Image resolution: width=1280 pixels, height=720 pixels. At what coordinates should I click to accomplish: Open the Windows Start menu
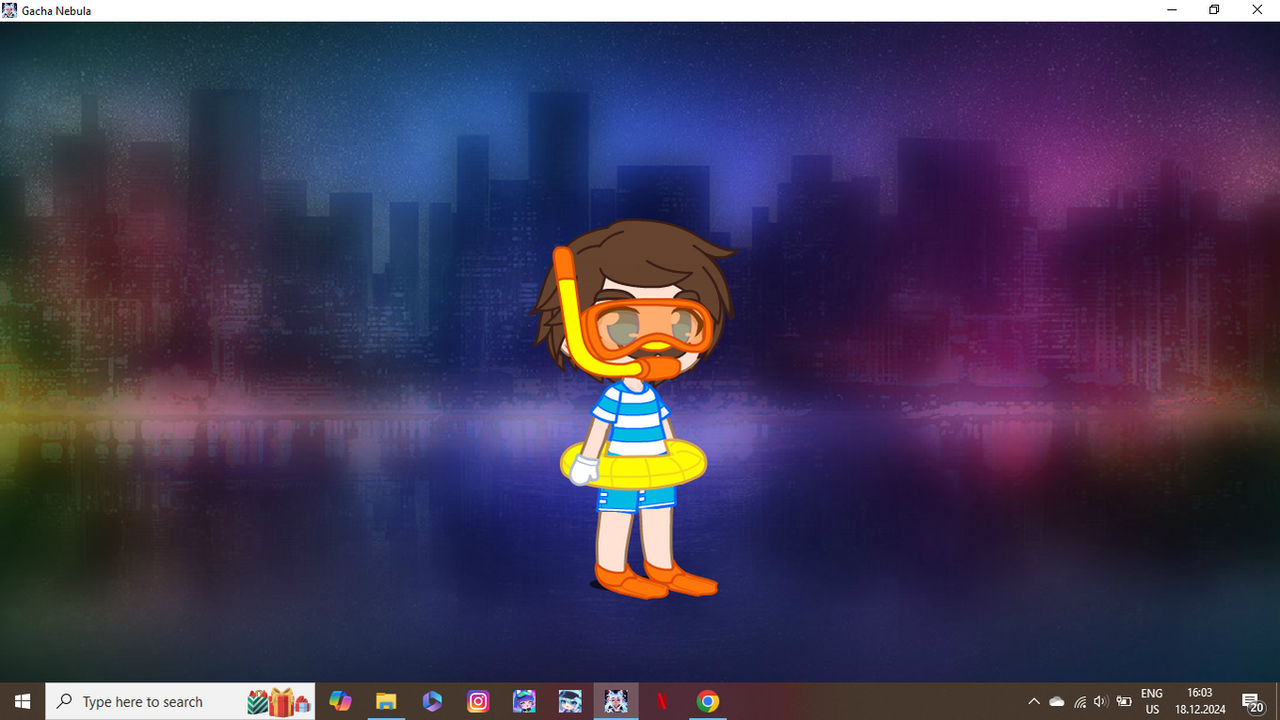pyautogui.click(x=22, y=701)
